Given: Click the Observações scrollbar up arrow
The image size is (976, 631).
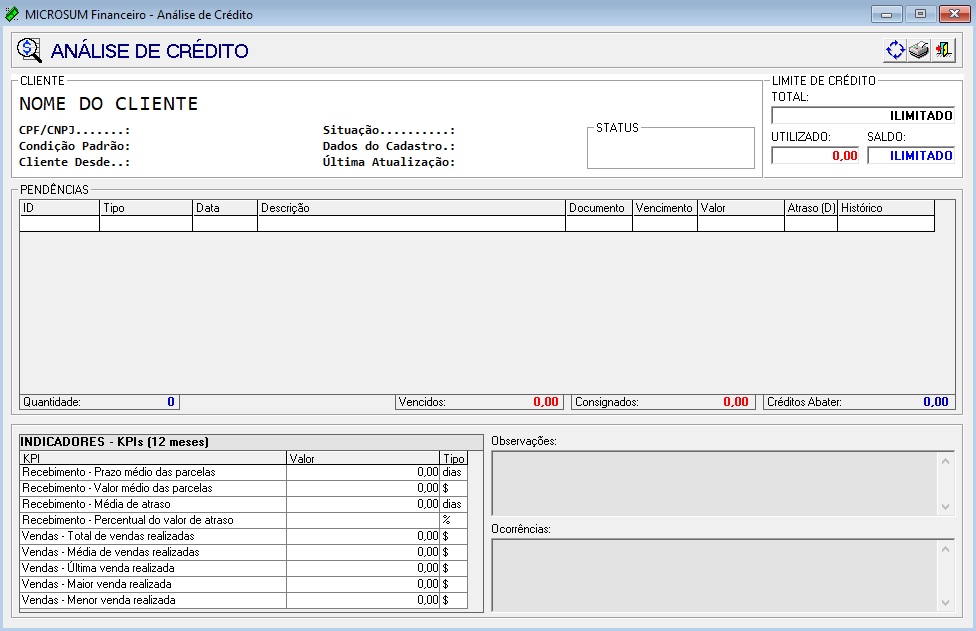Looking at the screenshot, I should [x=946, y=461].
